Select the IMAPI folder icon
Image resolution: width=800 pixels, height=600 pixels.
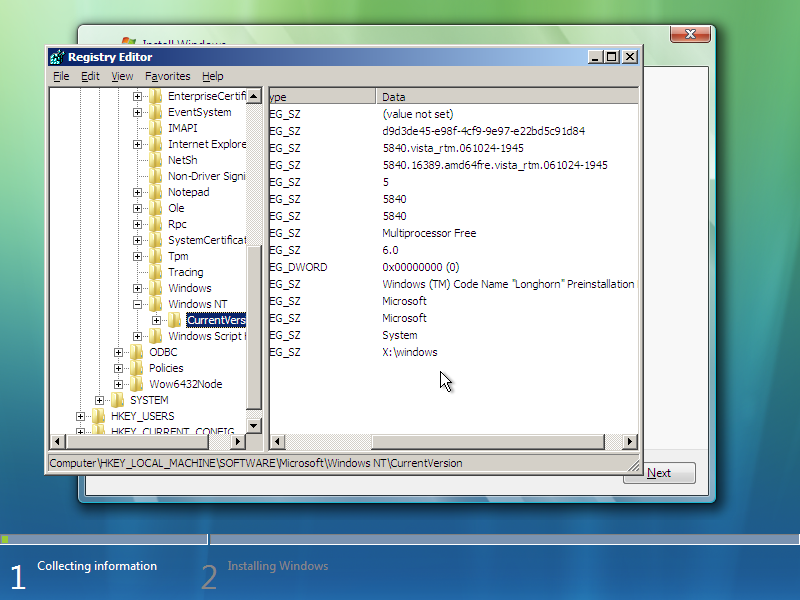(x=155, y=128)
